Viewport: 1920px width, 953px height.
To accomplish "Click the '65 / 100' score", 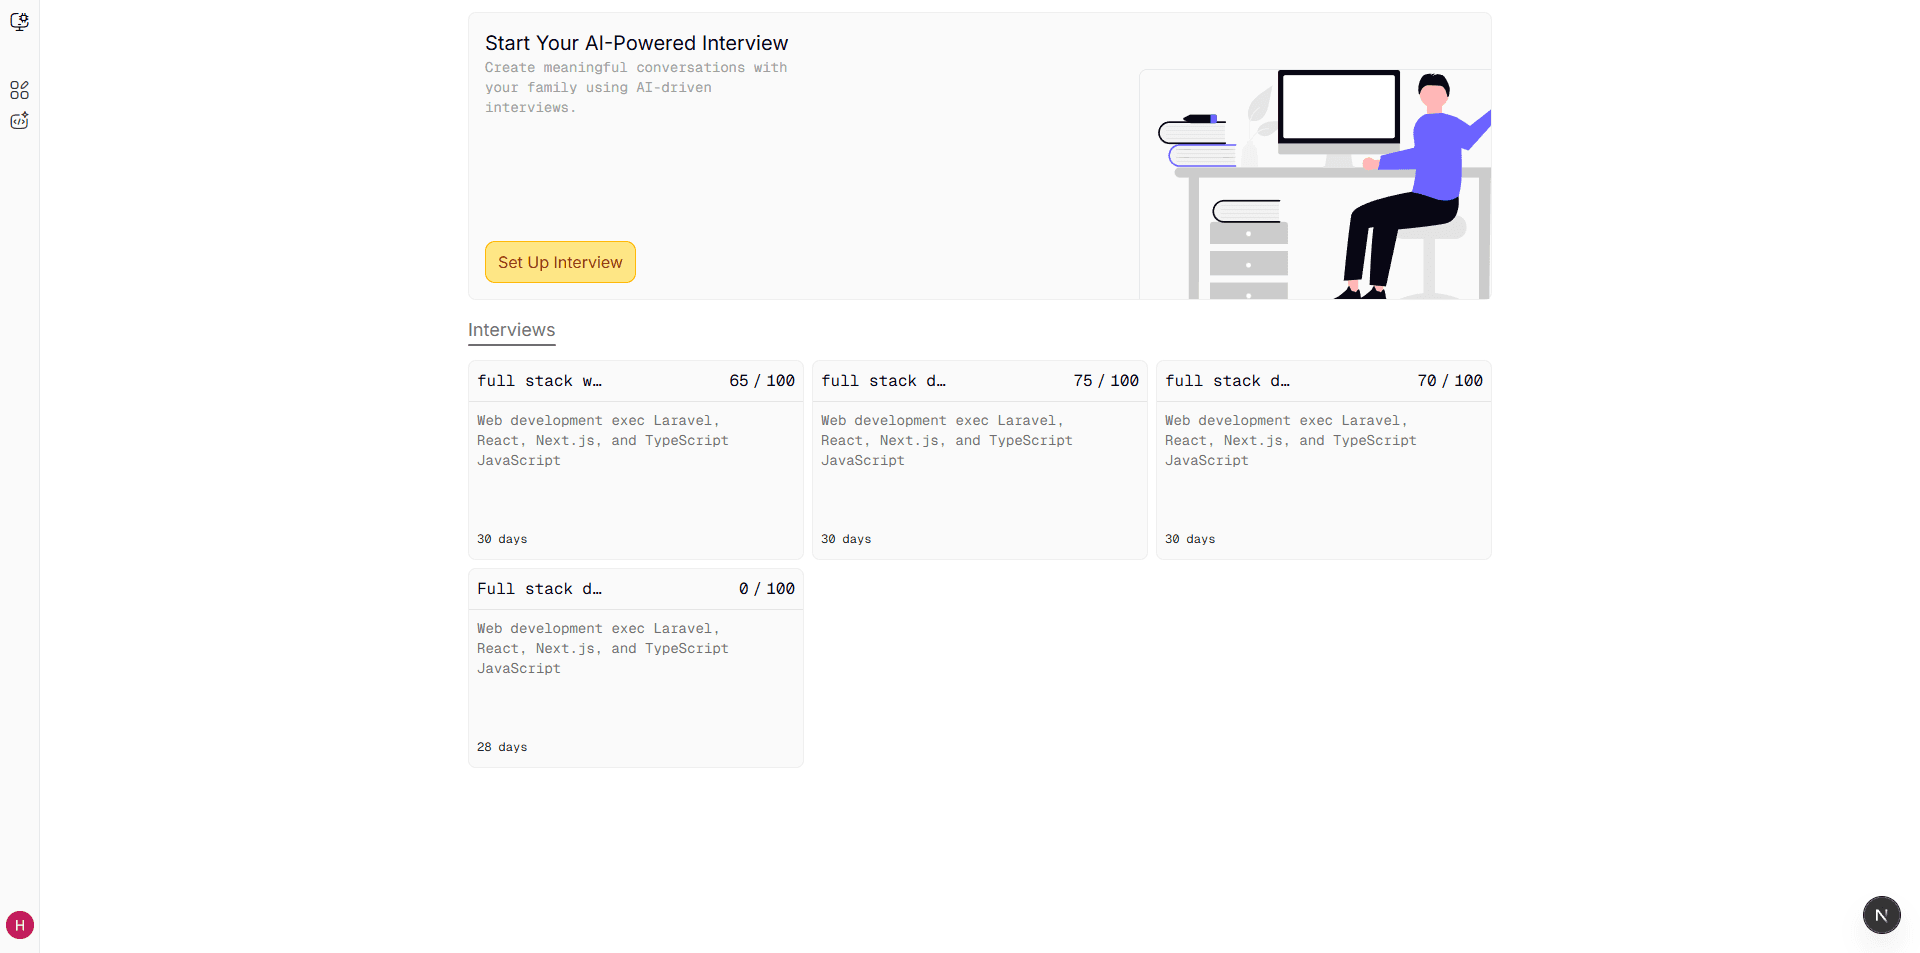I will coord(762,381).
